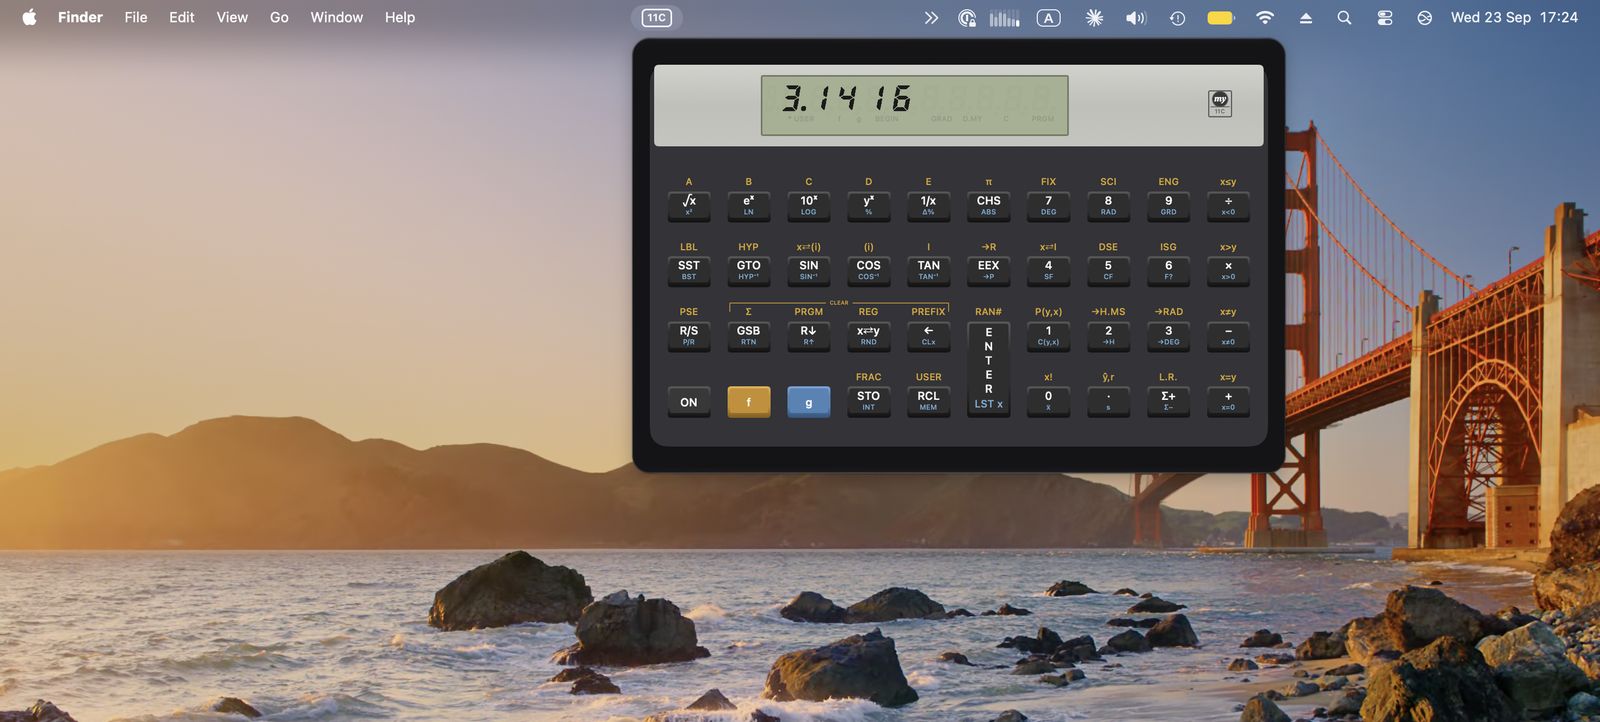Click the digit 7 key

[1049, 205]
